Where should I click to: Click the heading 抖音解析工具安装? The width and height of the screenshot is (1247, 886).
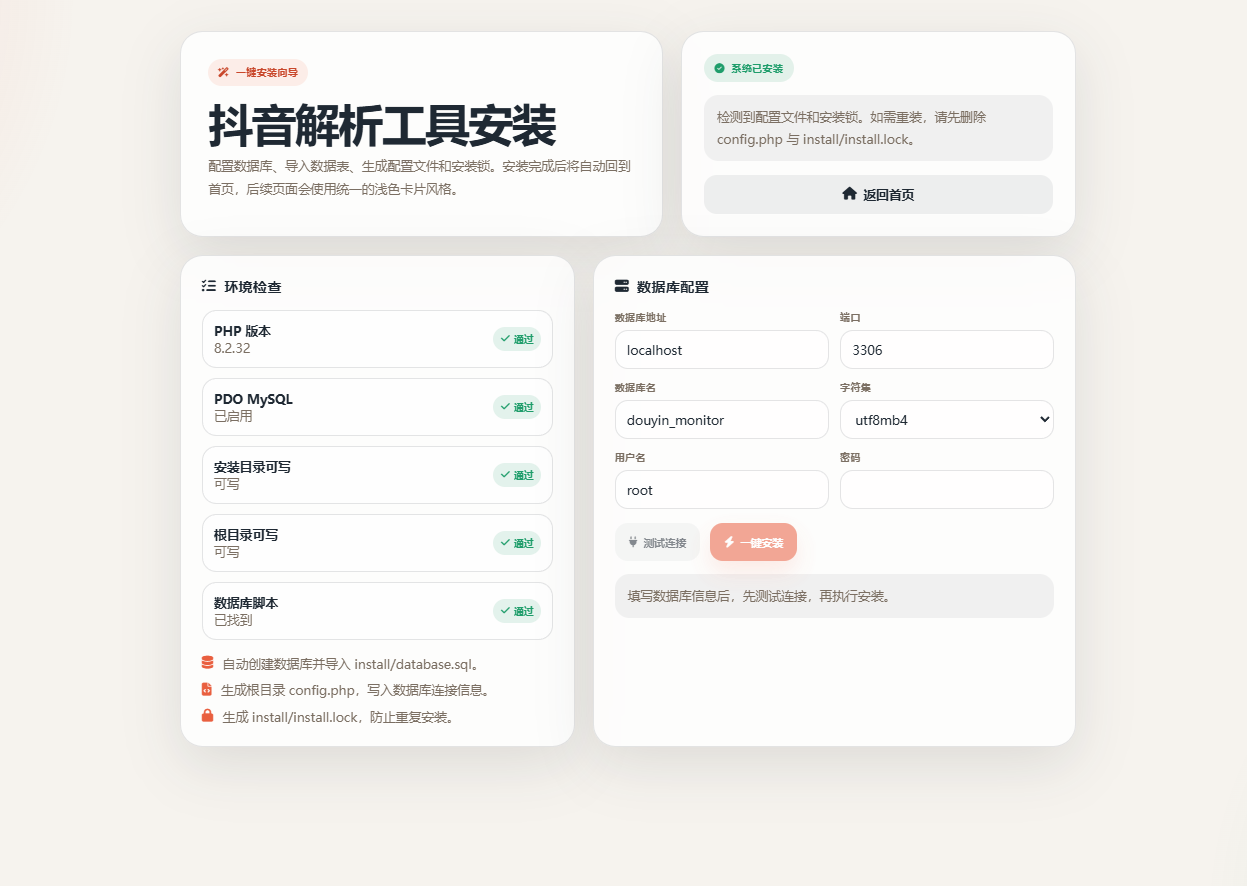(x=382, y=127)
